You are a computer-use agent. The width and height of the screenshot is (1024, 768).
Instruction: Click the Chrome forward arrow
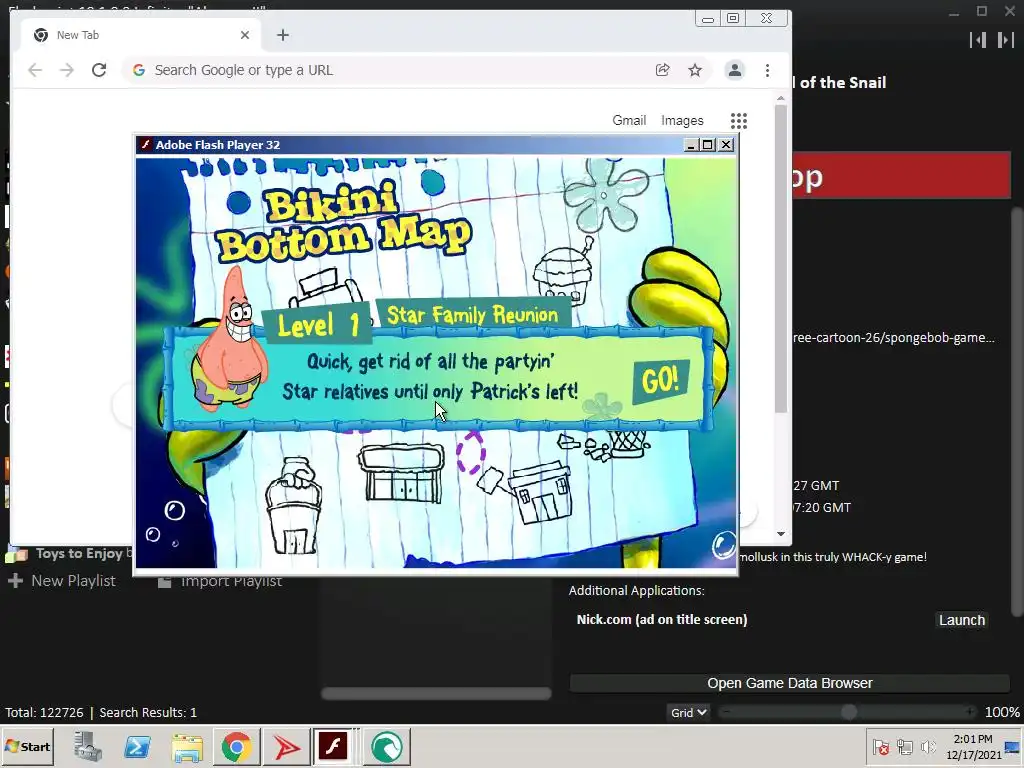(x=67, y=70)
